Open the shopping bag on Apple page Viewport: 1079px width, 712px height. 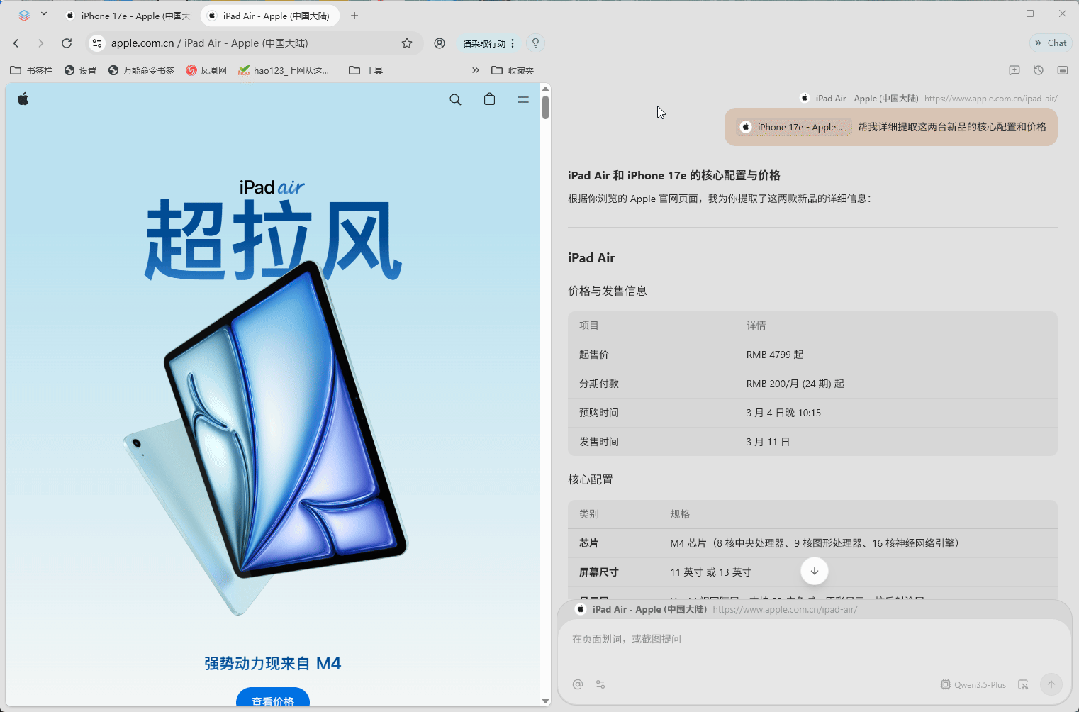point(489,100)
